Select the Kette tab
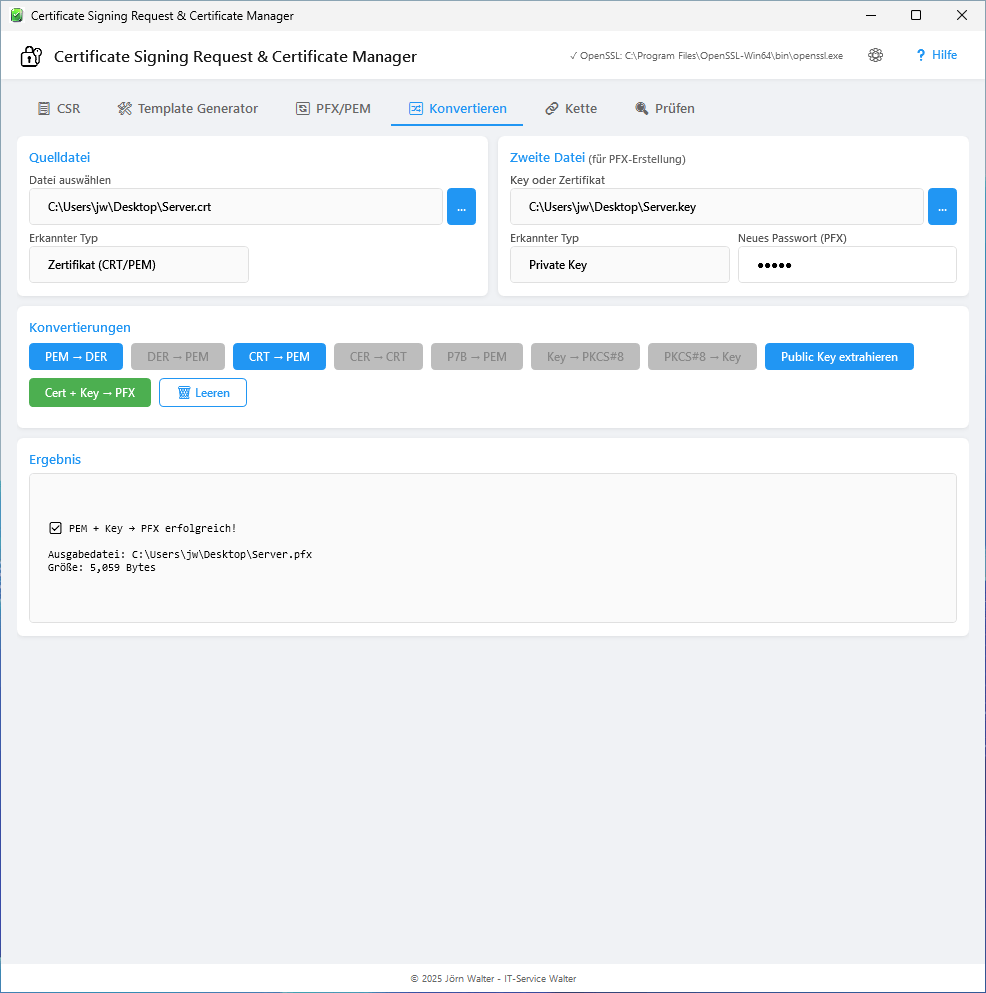The width and height of the screenshot is (986, 993). pyautogui.click(x=570, y=107)
